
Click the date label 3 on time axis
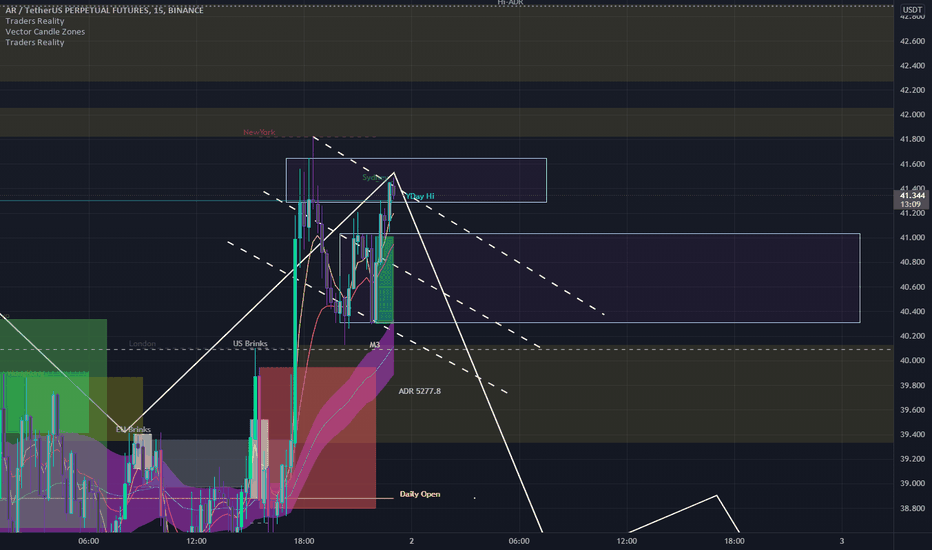click(842, 540)
